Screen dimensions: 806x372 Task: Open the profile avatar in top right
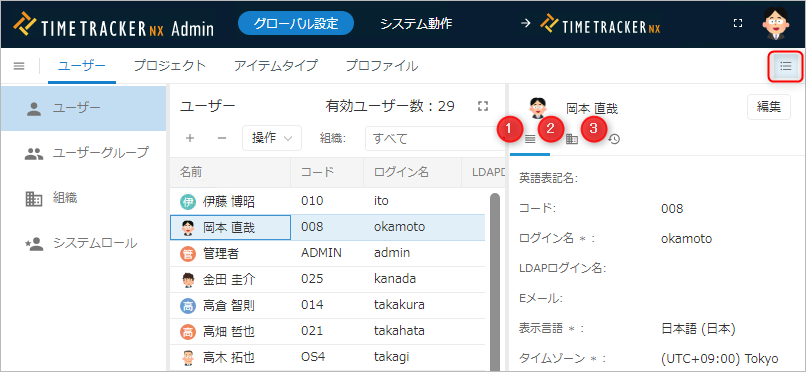point(776,24)
